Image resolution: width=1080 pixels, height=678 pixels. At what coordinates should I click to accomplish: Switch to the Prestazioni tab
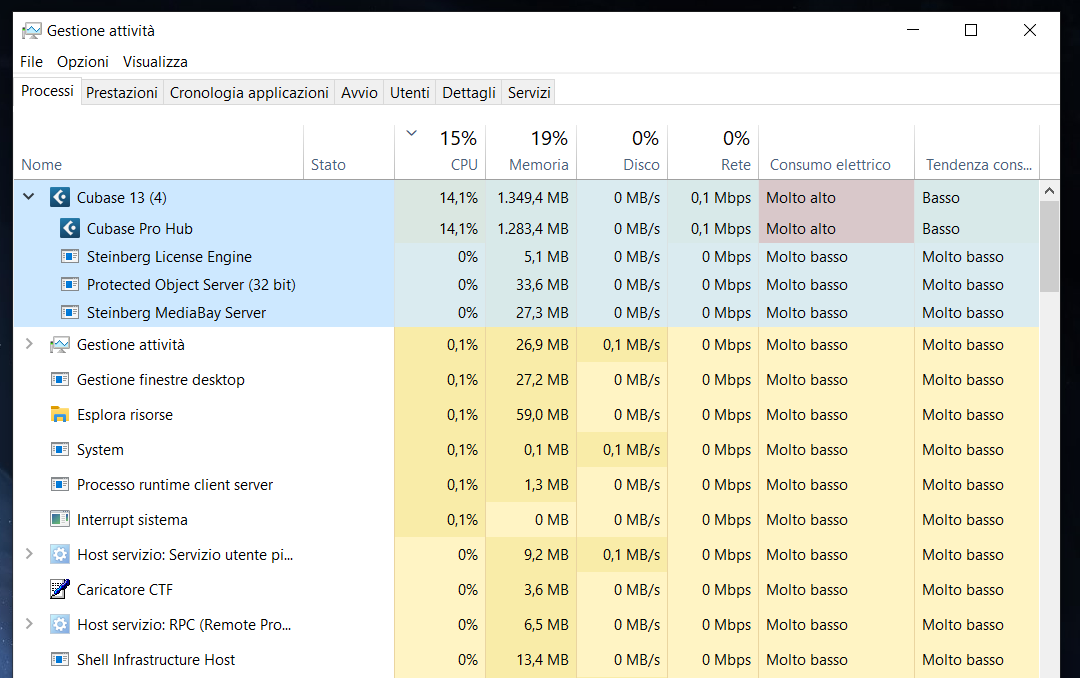click(x=122, y=93)
